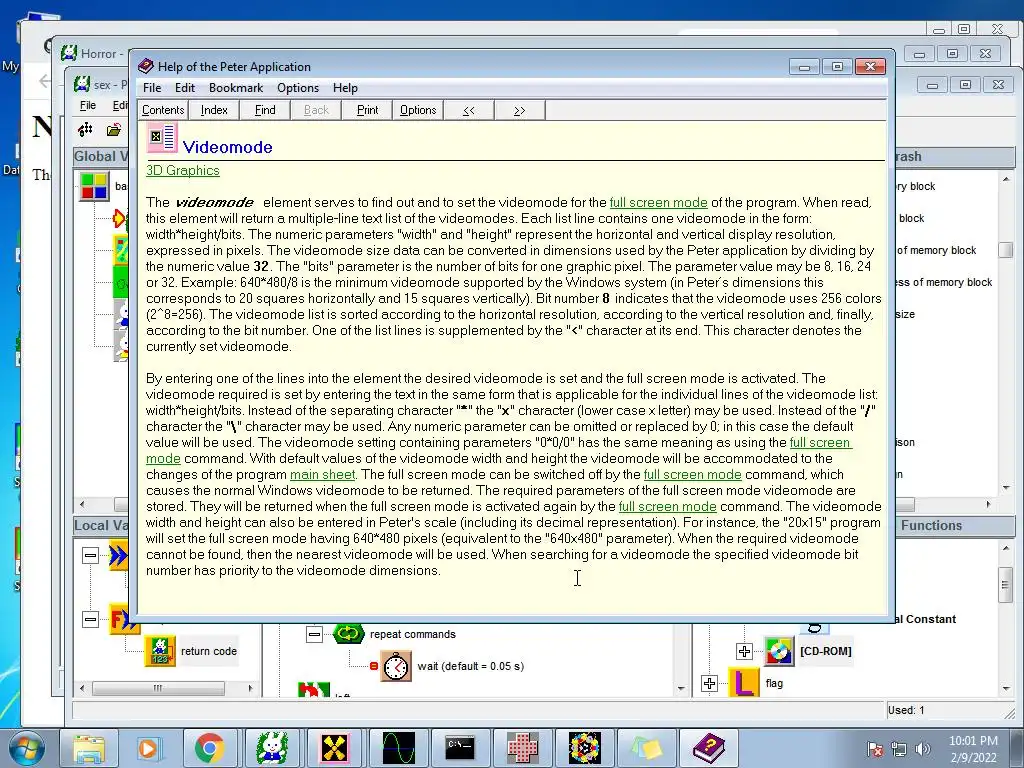
Task: Switch to the Peter rabbit app on taskbar
Action: [x=272, y=748]
